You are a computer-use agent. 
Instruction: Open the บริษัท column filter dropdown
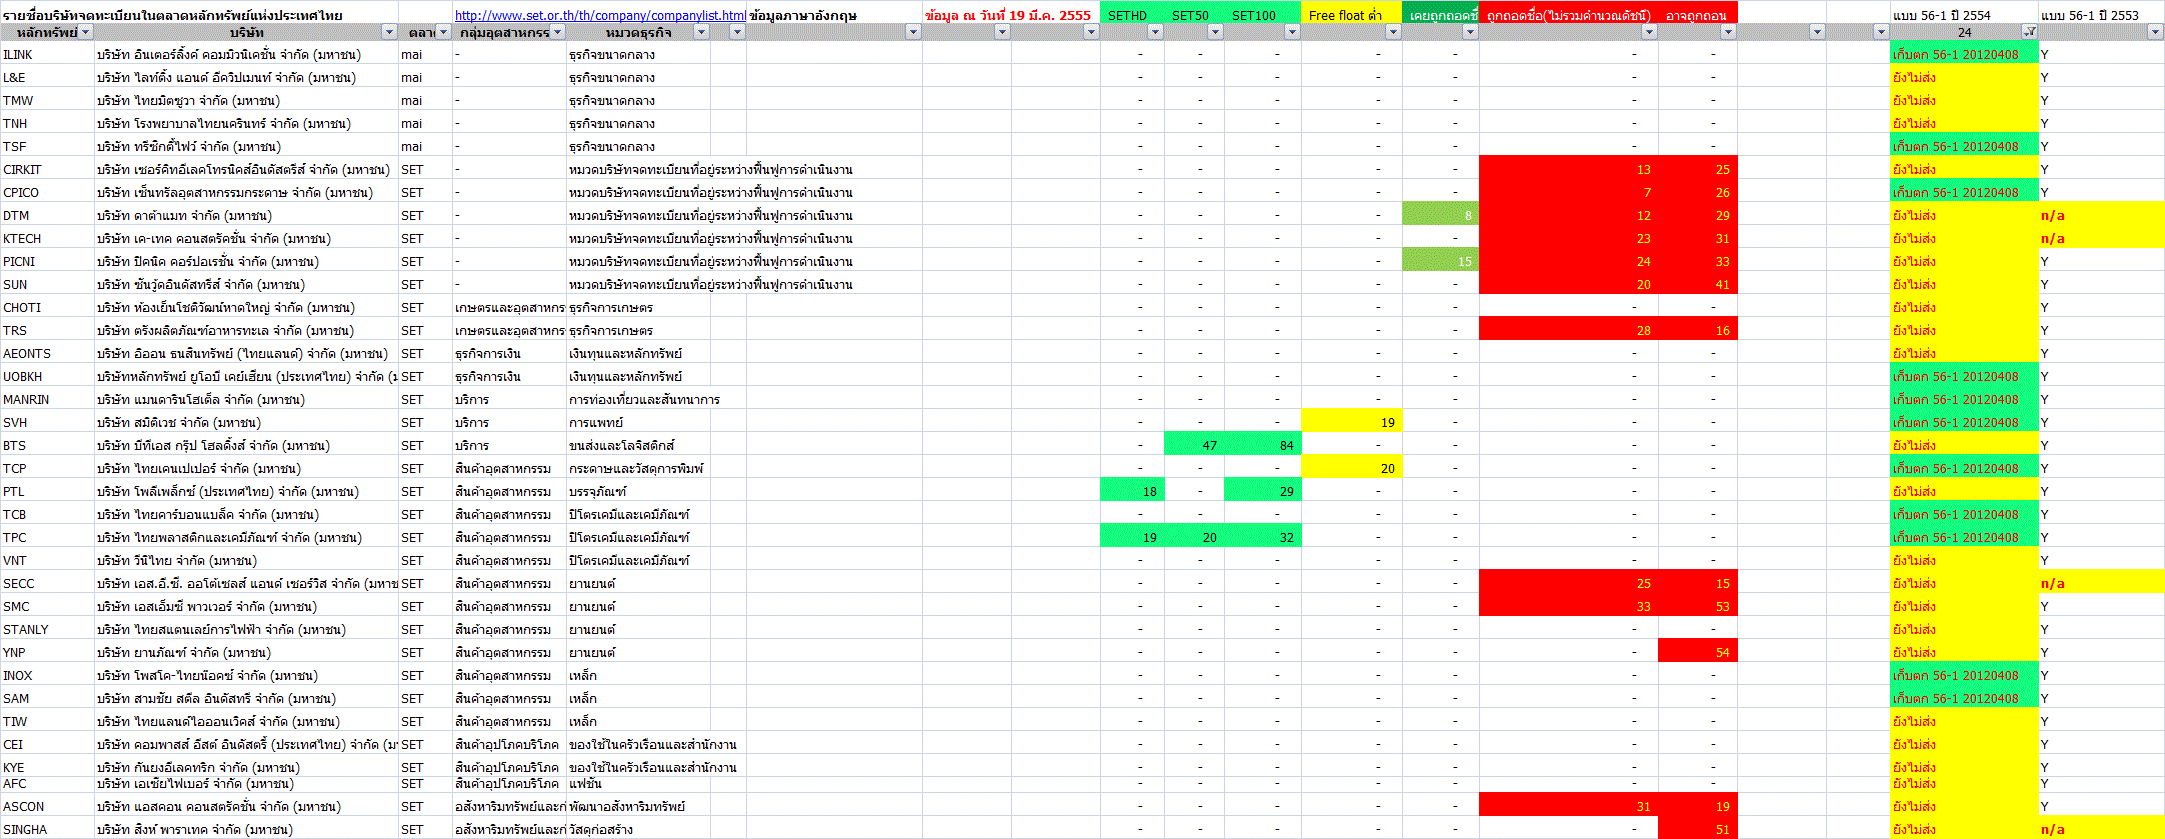(x=389, y=32)
